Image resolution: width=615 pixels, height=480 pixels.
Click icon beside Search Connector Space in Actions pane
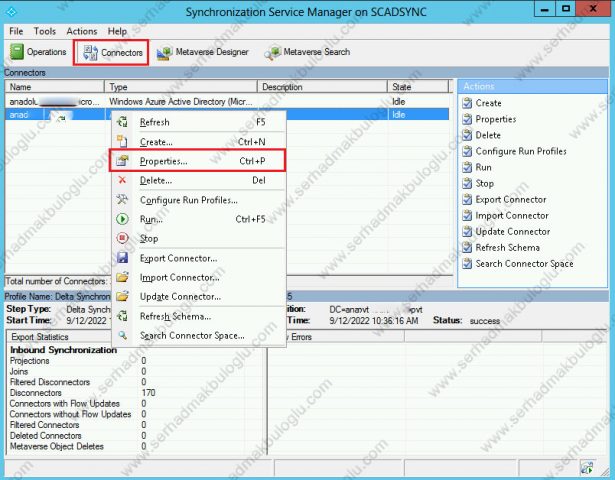click(467, 264)
